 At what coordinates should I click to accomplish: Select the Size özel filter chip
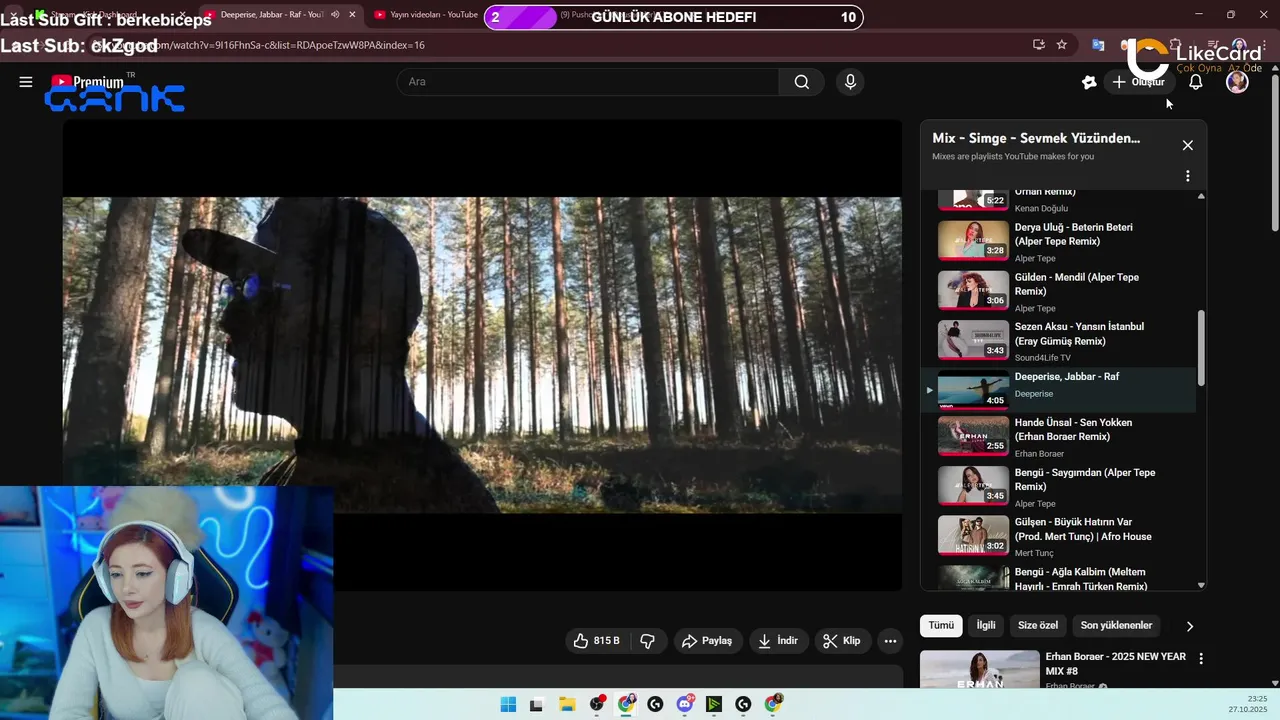click(x=1038, y=625)
